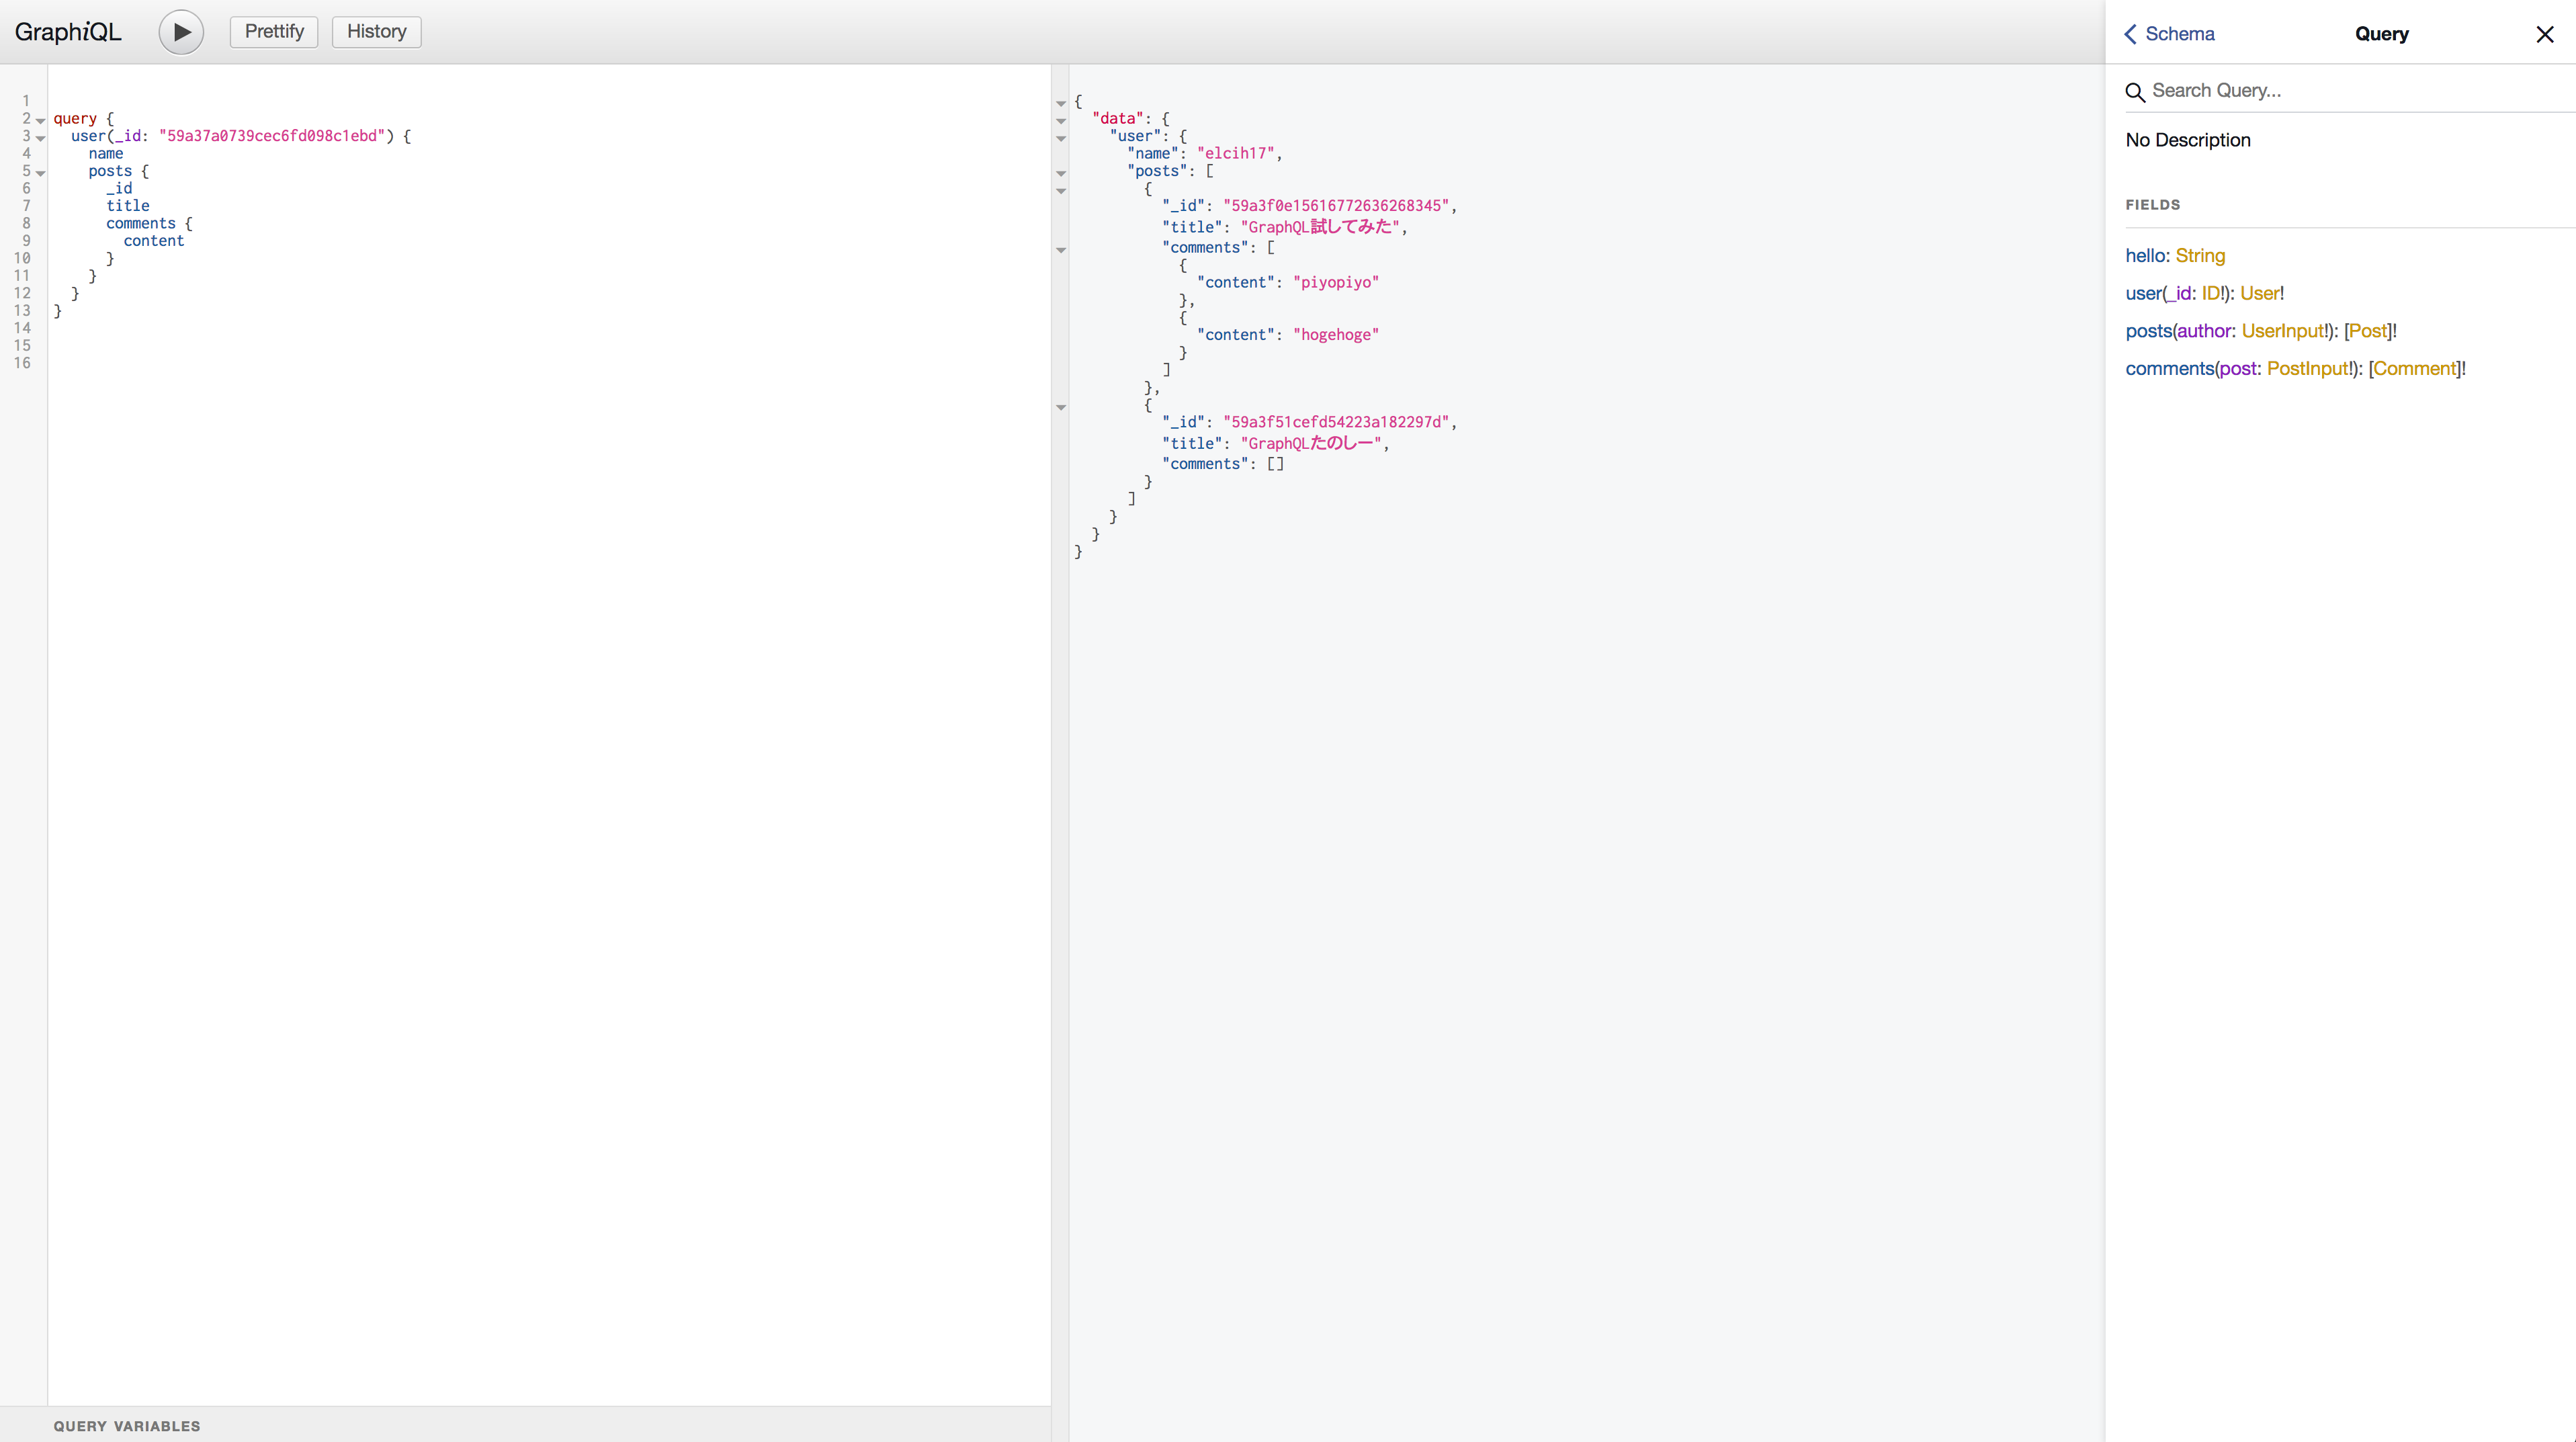
Task: Open the PostInput type documentation
Action: 2307,369
